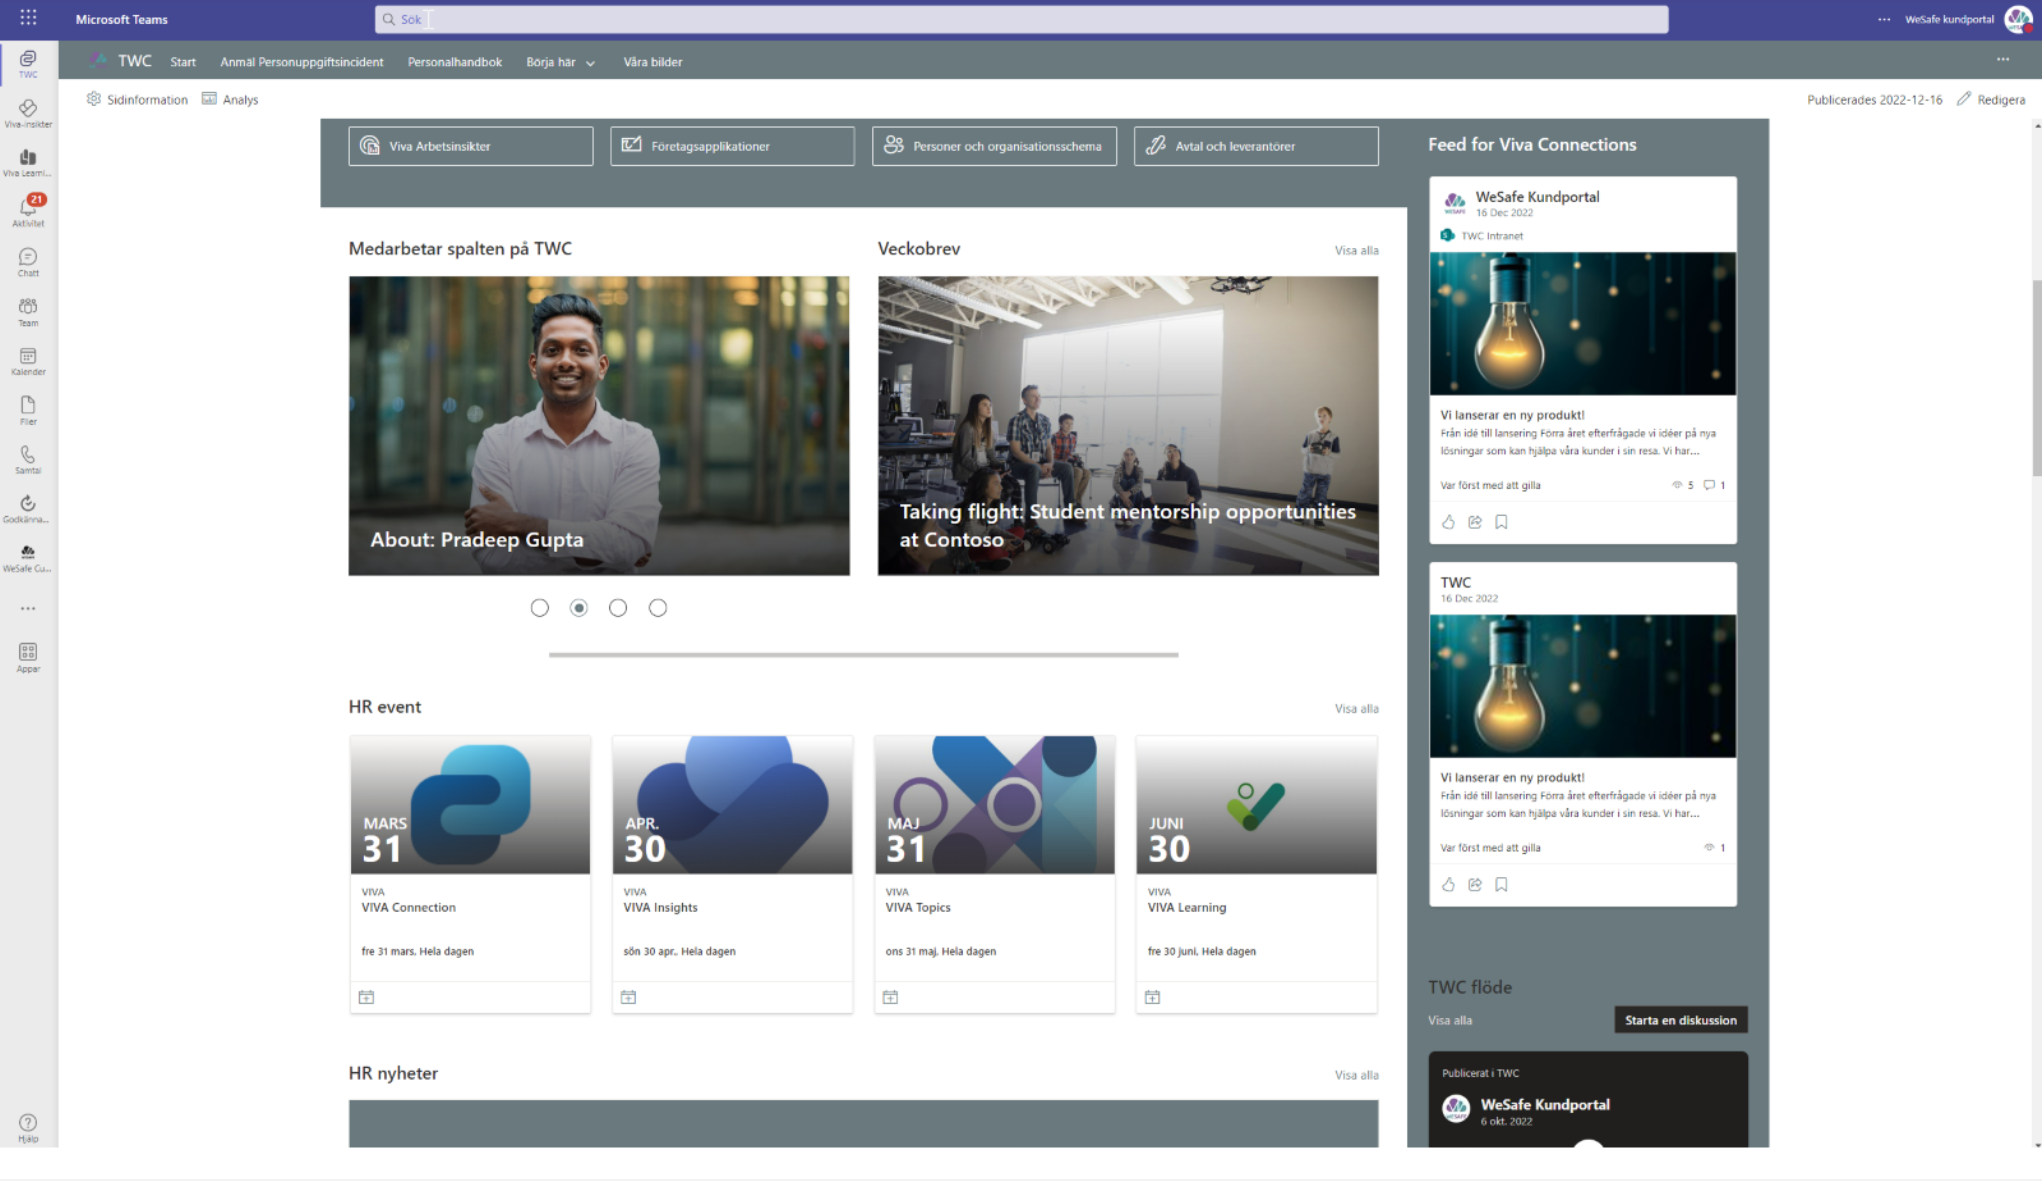Open the Personalhandbok menu item
The image size is (2042, 1181).
pos(454,62)
